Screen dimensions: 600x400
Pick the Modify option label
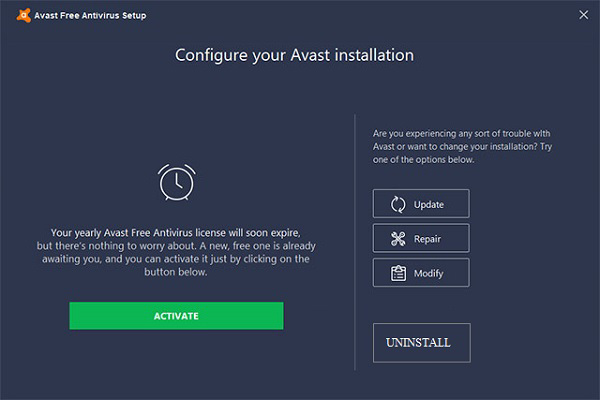(428, 273)
